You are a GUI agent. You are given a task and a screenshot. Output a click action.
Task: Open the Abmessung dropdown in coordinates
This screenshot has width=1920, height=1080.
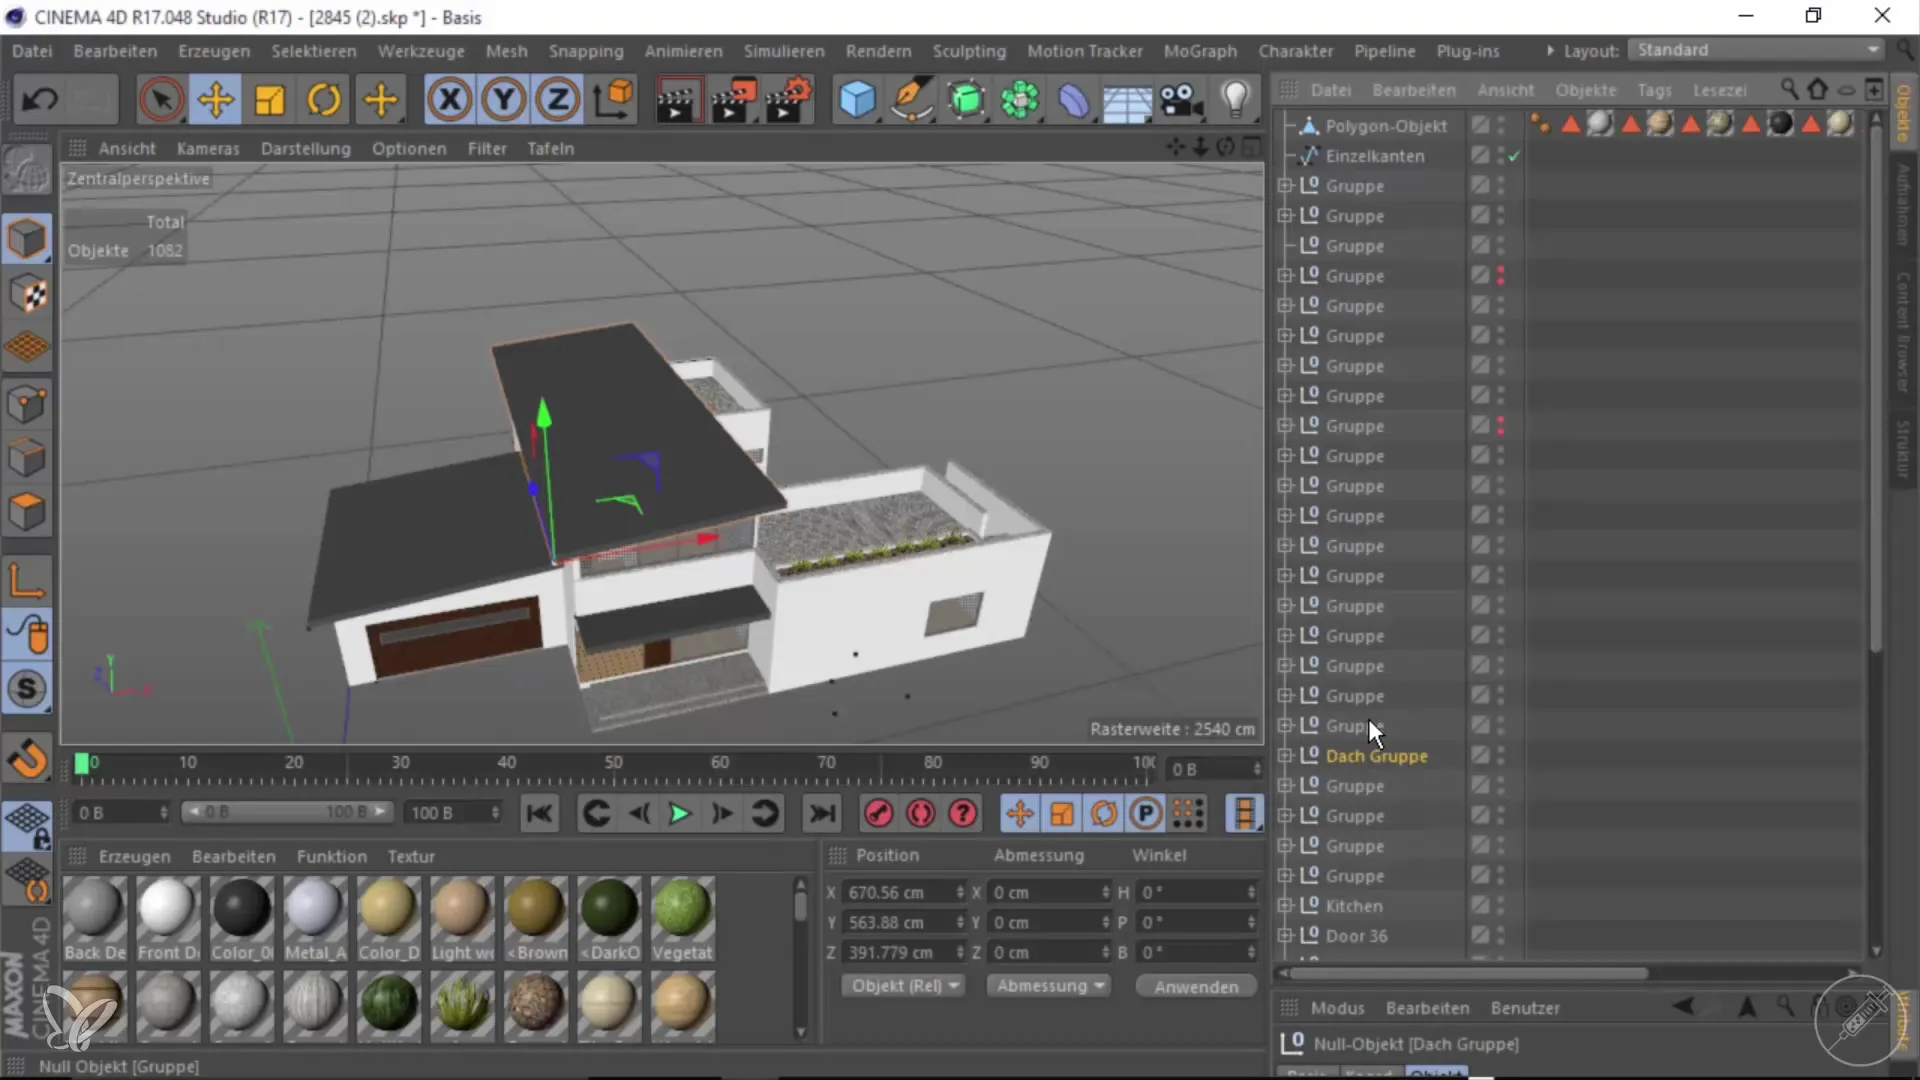coord(1049,985)
